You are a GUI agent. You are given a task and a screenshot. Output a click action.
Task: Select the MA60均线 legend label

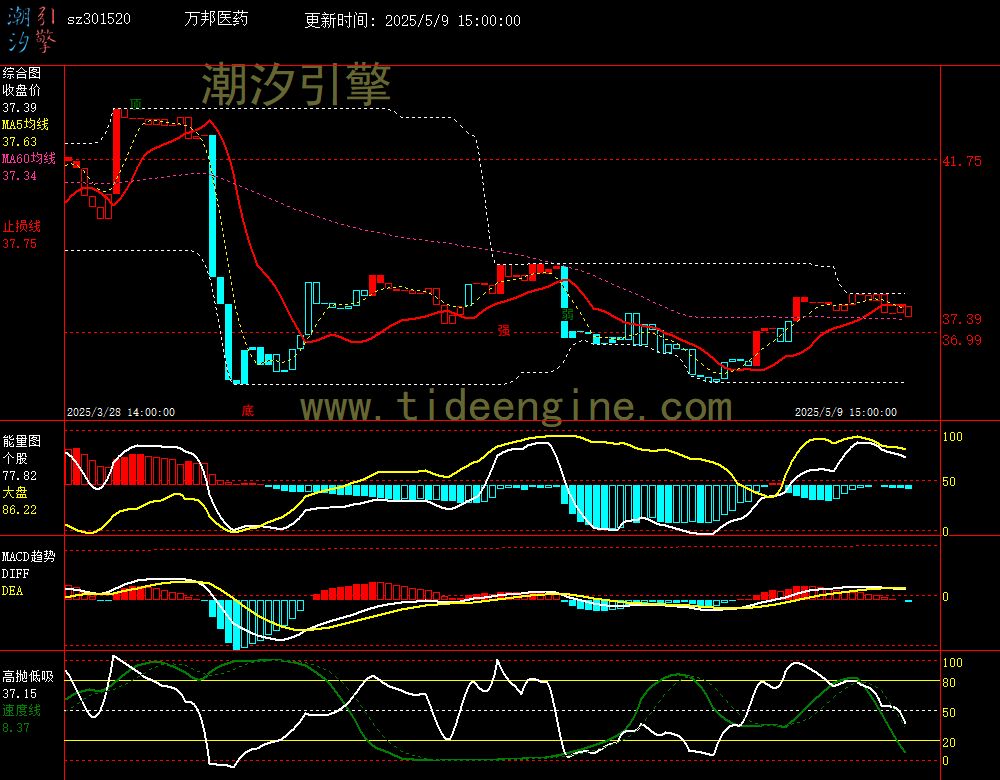click(x=29, y=158)
